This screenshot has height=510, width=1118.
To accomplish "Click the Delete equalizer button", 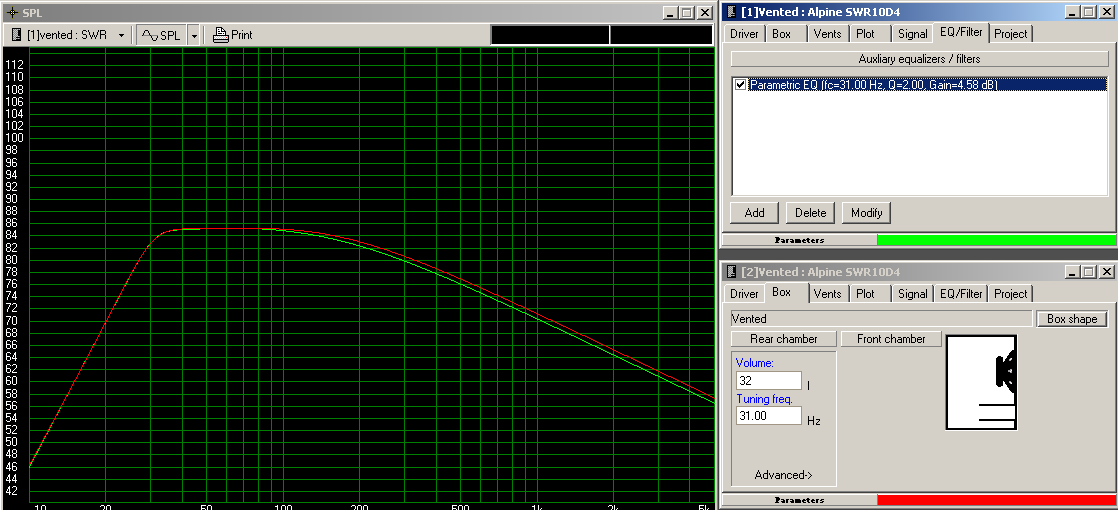I will (x=811, y=213).
